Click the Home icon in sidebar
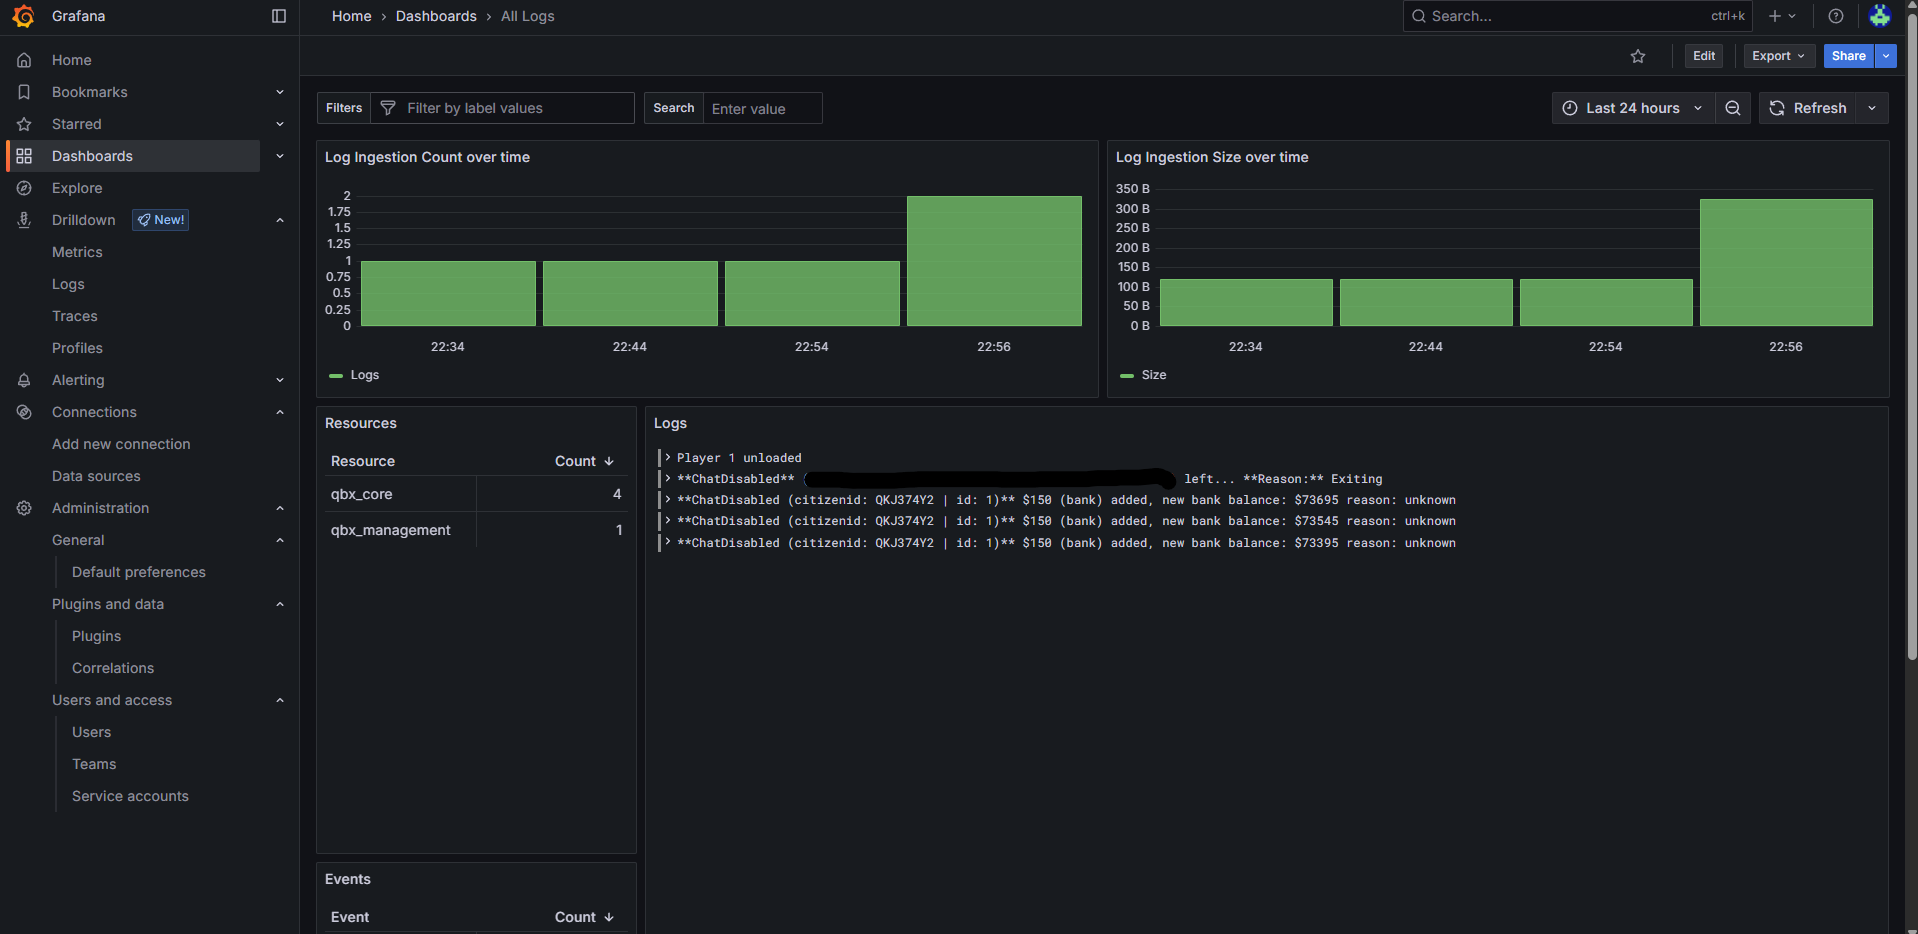 pyautogui.click(x=24, y=60)
